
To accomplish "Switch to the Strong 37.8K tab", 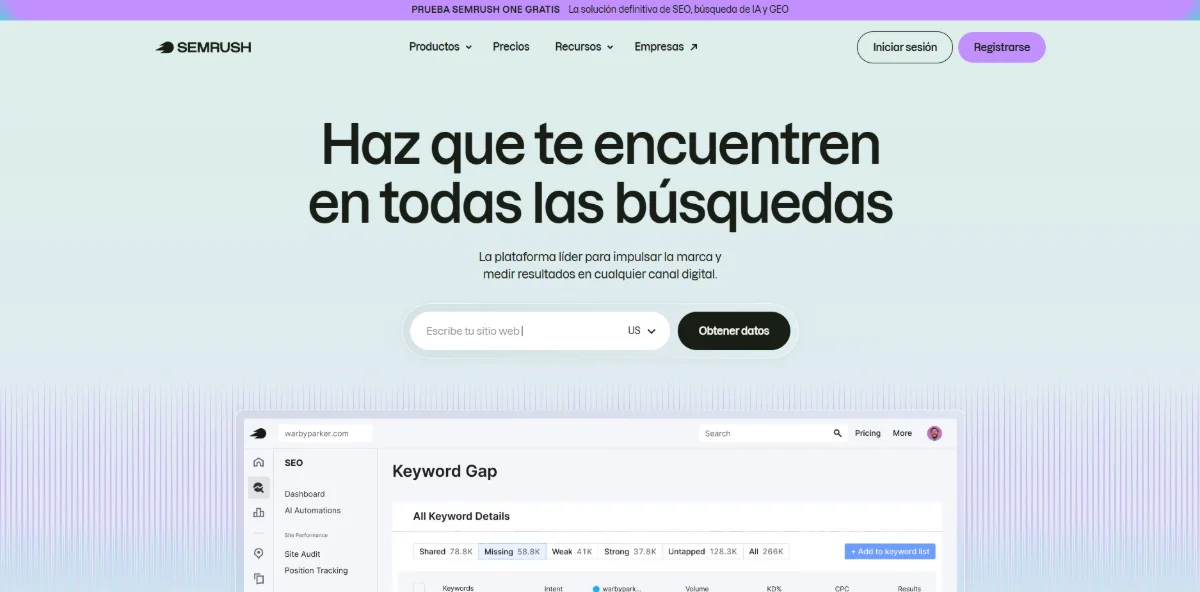I will [x=630, y=551].
